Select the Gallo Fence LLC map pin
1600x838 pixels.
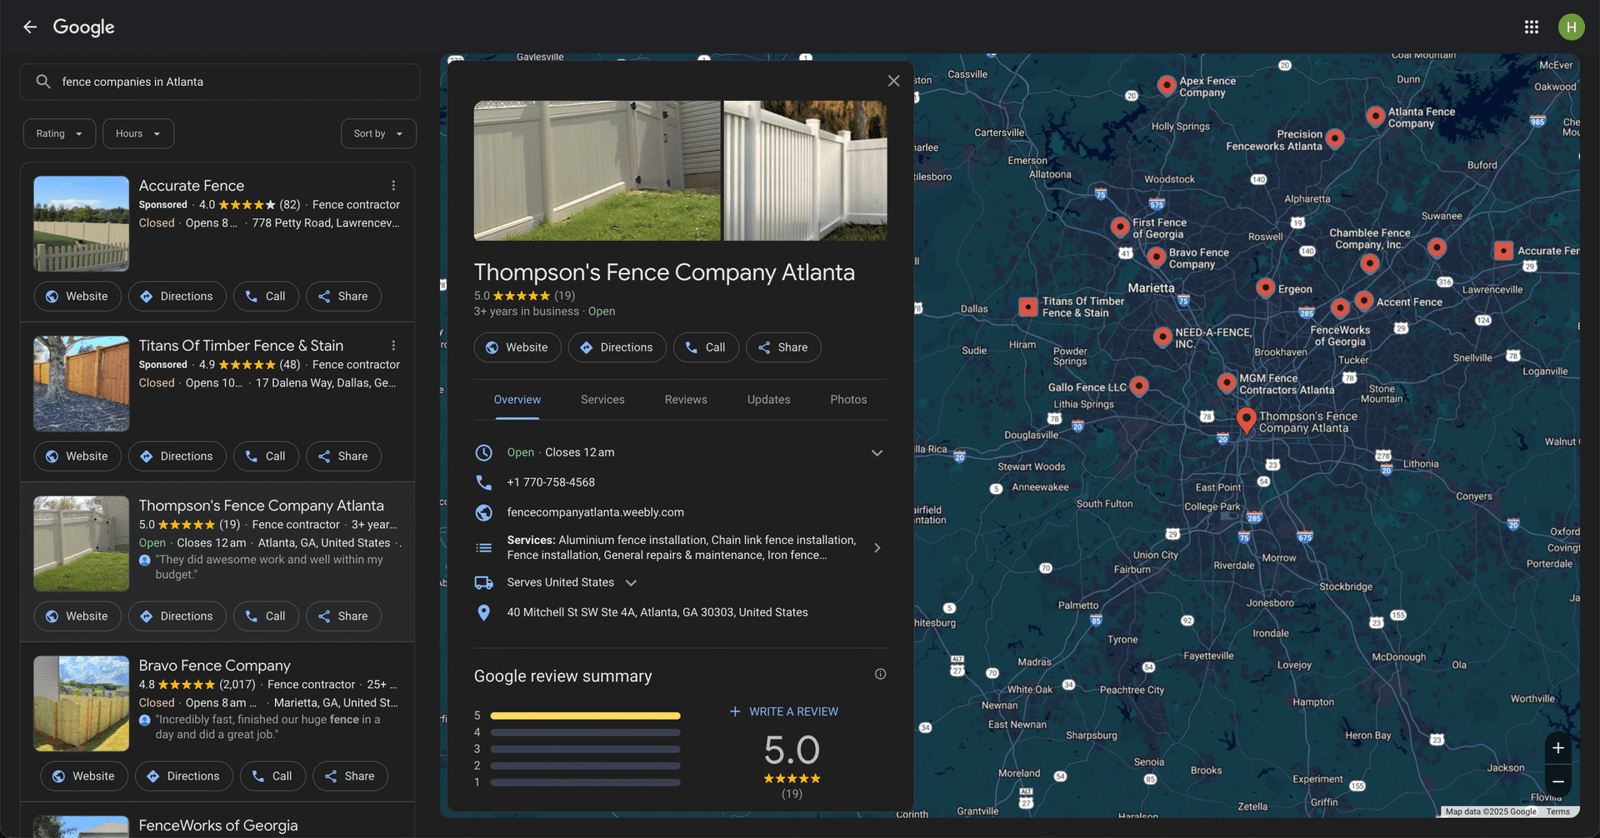[1139, 385]
